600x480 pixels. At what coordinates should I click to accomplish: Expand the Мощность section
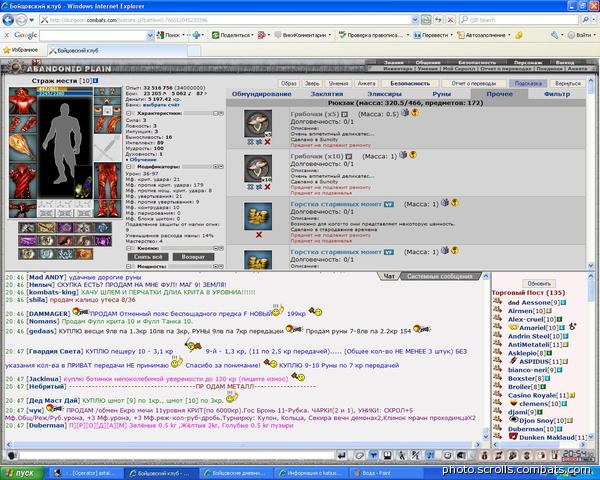point(129,266)
